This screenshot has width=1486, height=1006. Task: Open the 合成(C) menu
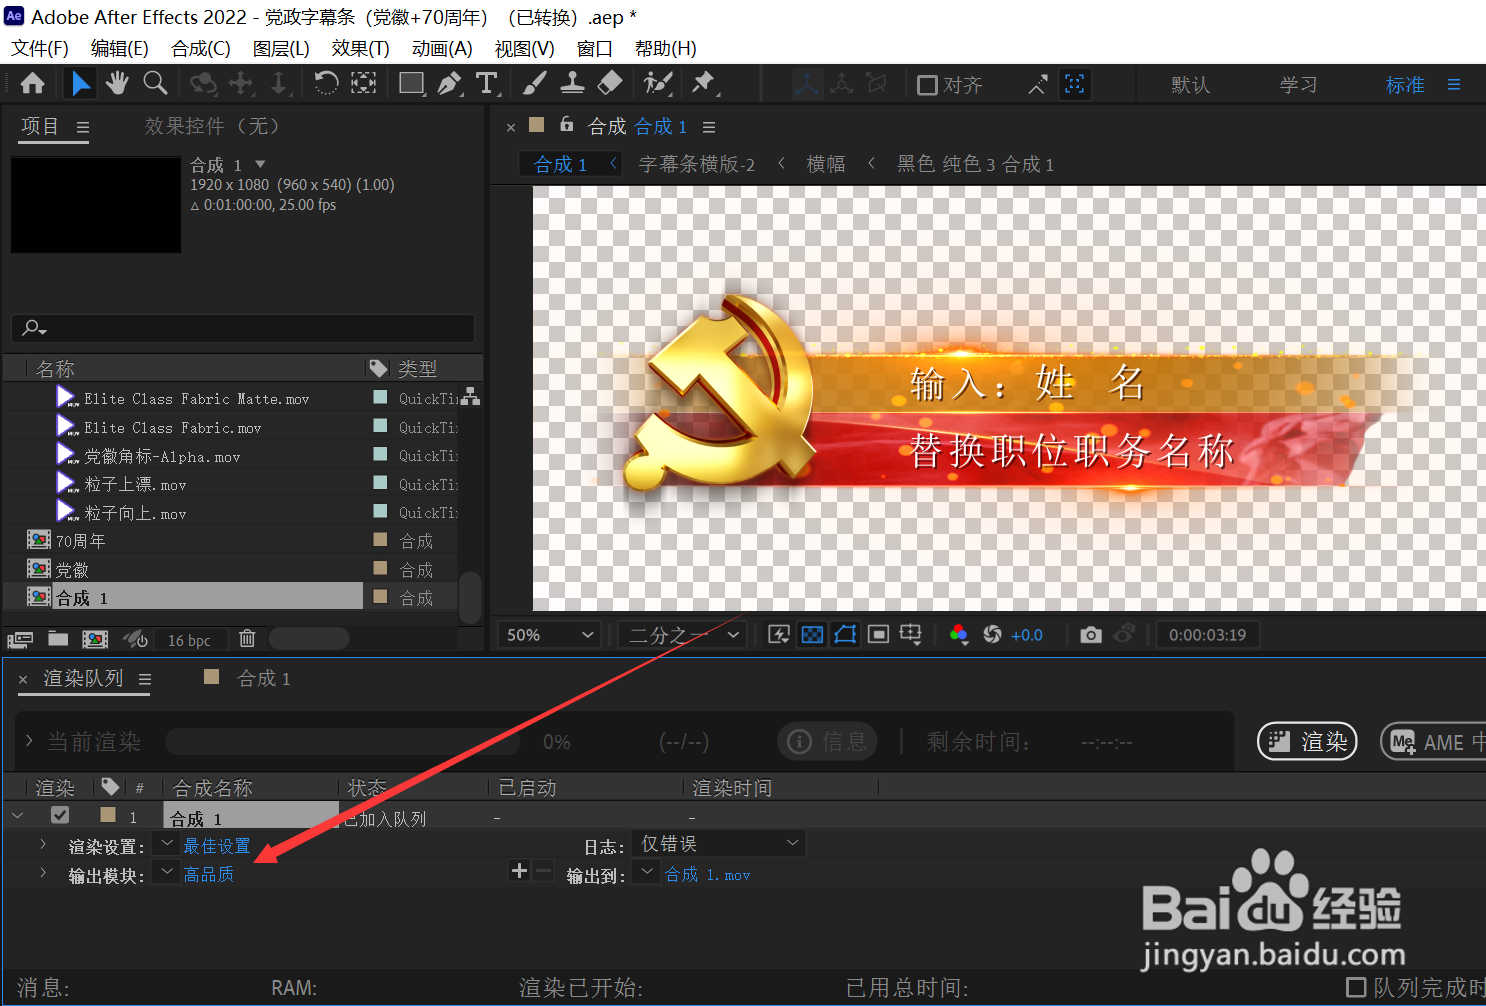pos(201,48)
